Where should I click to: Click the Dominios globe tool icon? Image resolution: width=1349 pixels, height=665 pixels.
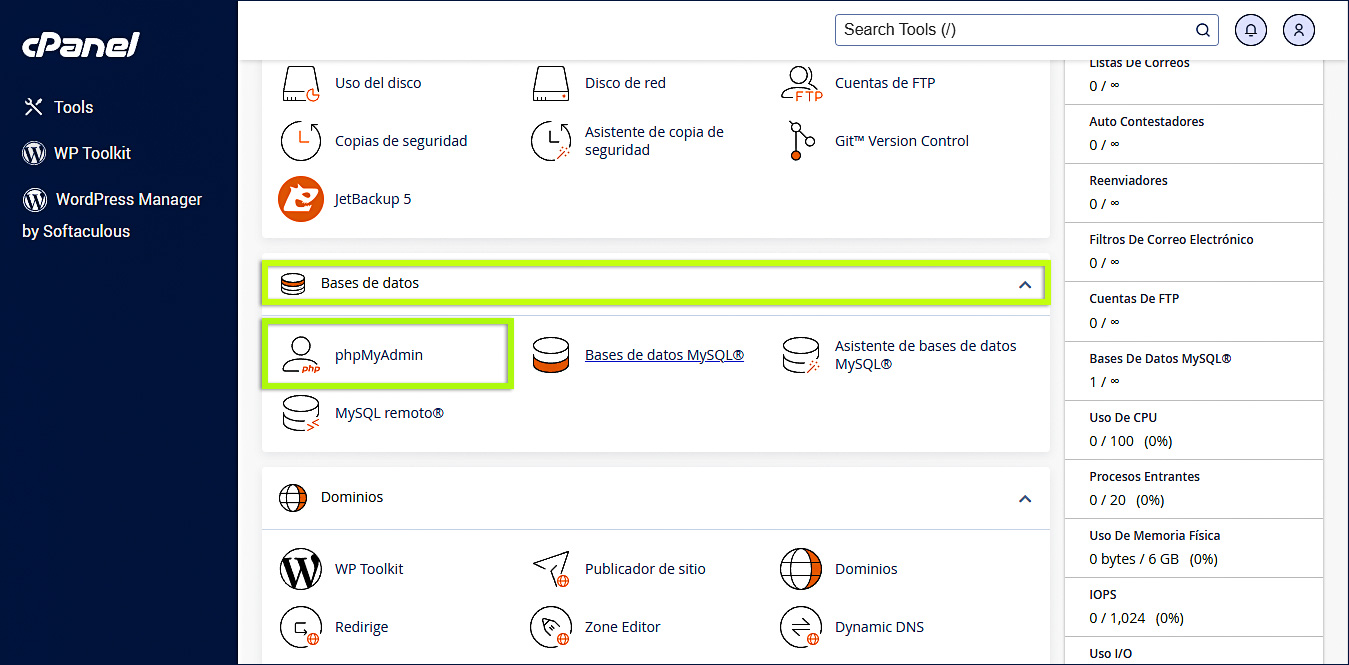[801, 569]
